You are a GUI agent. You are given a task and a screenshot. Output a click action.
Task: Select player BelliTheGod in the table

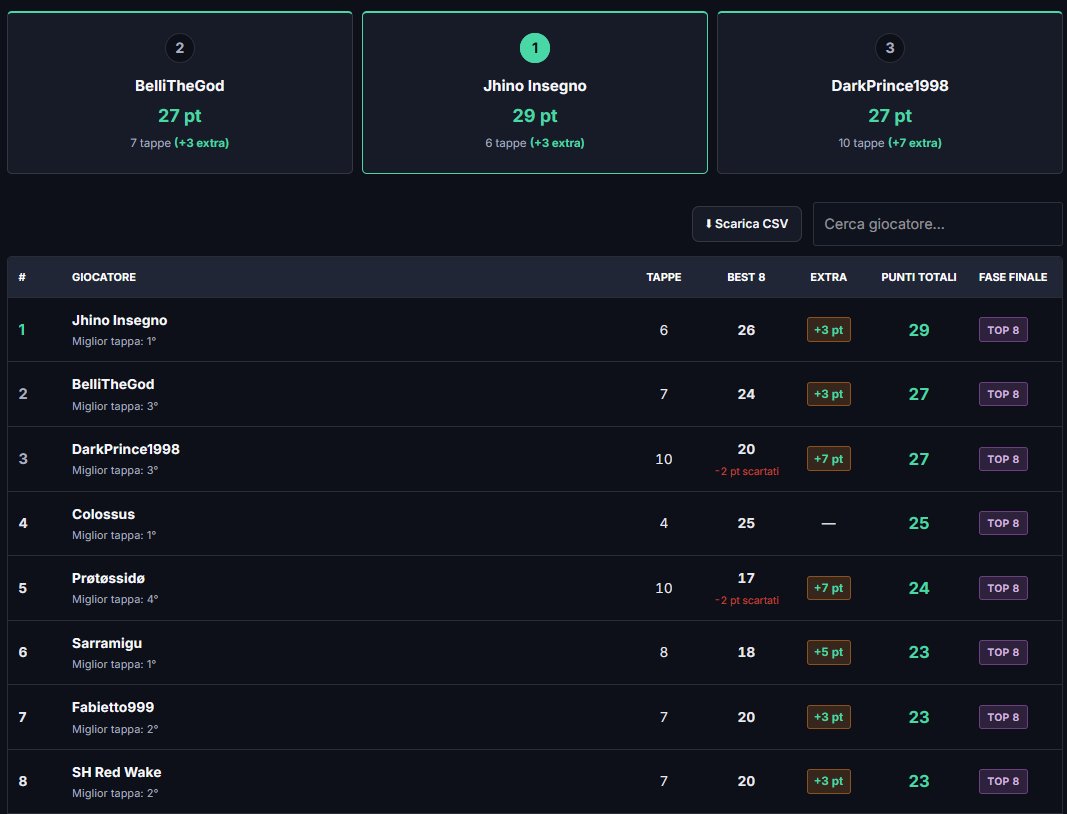tap(113, 385)
